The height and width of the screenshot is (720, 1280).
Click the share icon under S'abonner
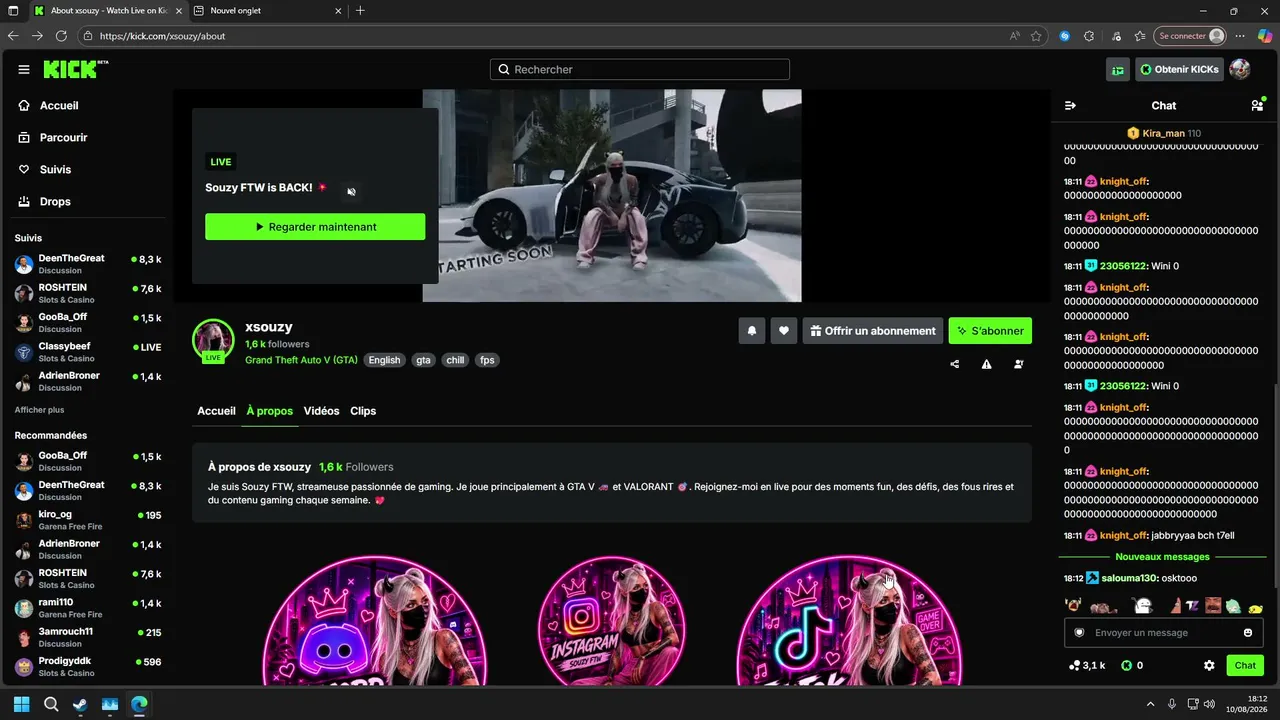click(955, 364)
